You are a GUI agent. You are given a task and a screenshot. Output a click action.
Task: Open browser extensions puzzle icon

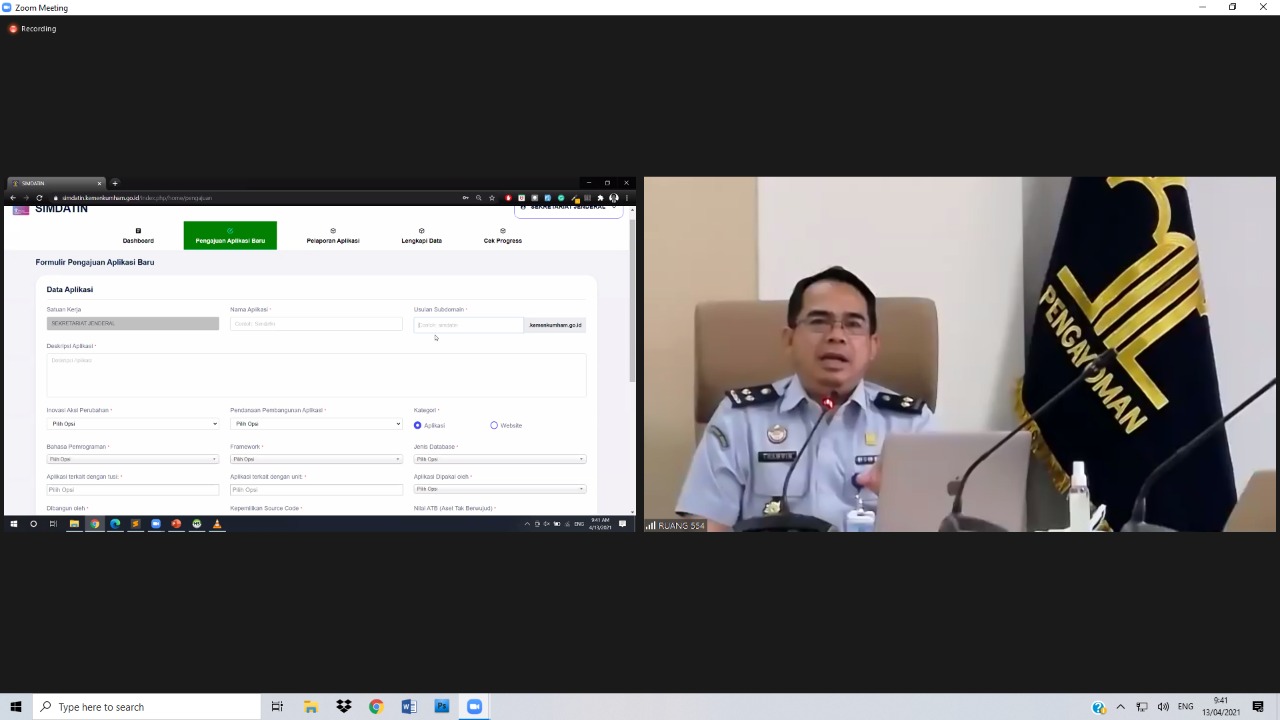601,198
